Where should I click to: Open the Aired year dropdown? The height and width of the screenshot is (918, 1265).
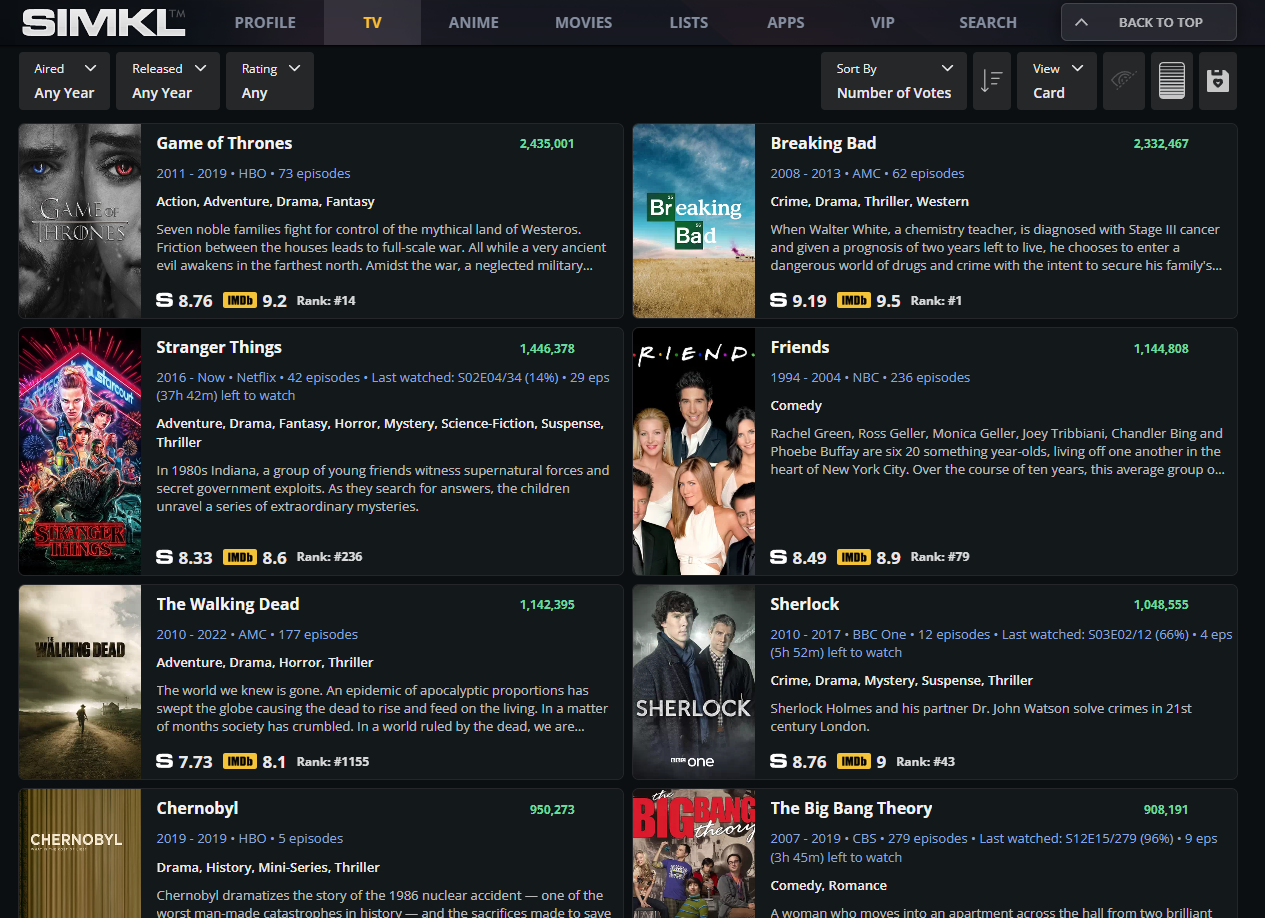pyautogui.click(x=65, y=81)
